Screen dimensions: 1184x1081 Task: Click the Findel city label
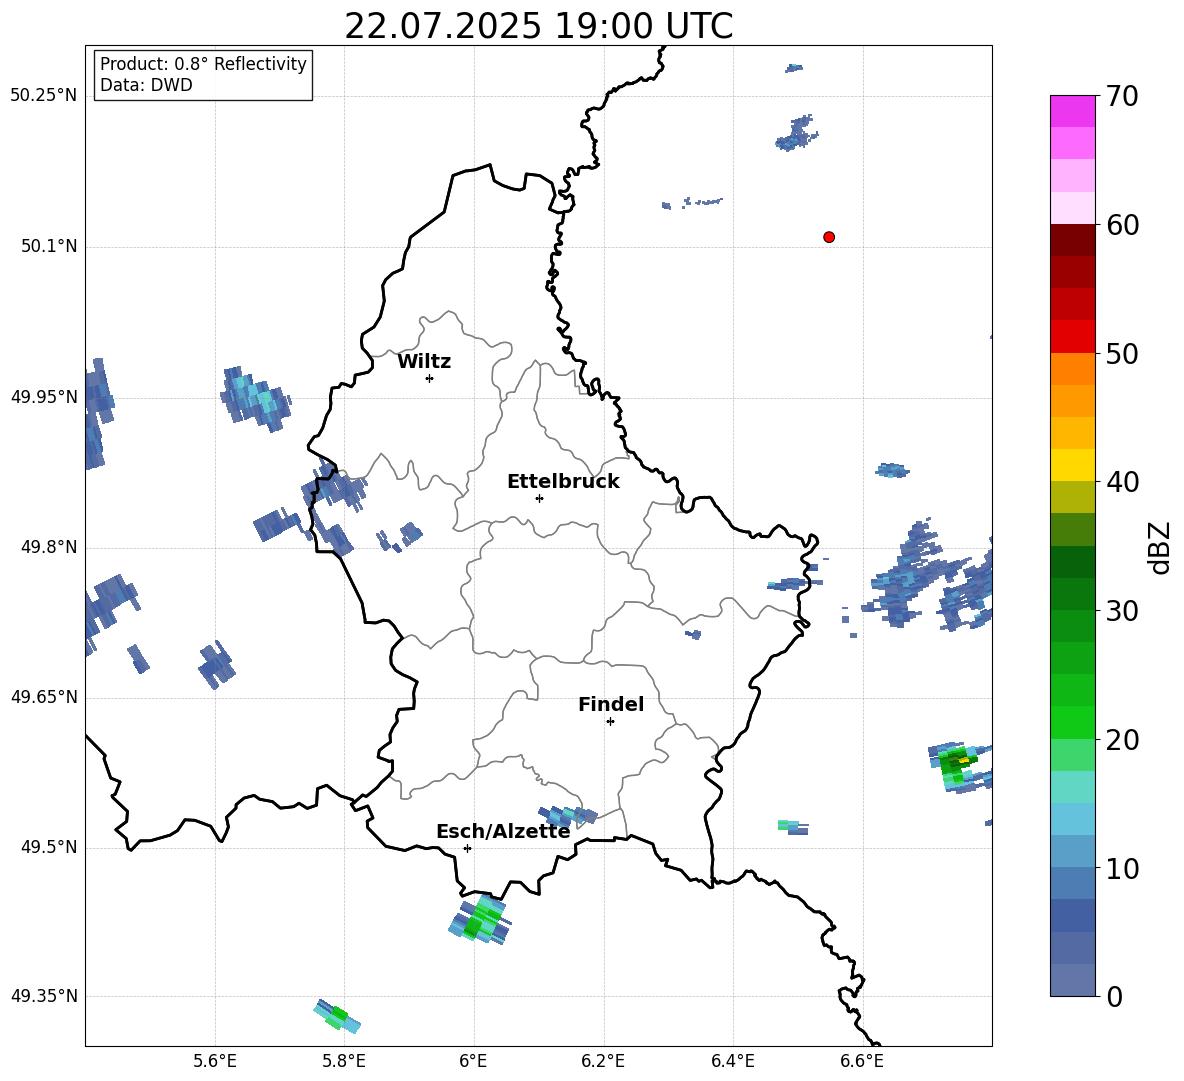coord(611,704)
